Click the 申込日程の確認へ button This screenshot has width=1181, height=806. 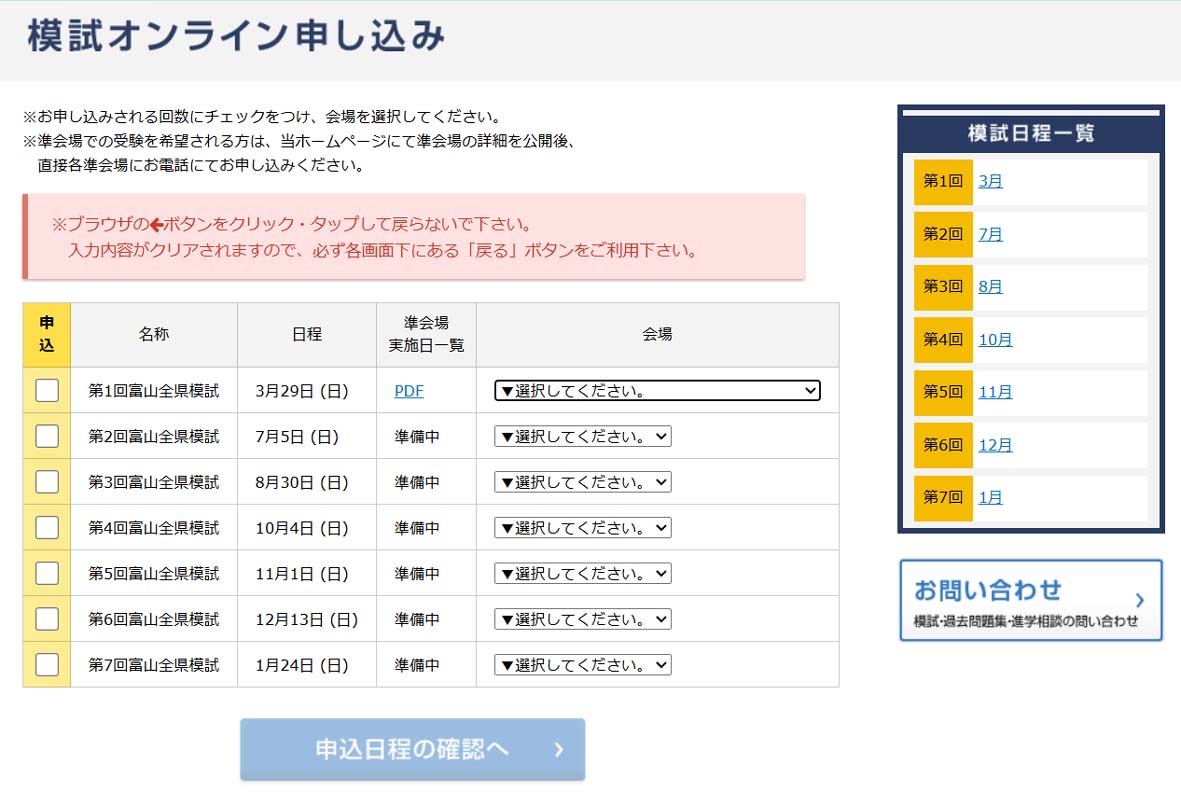[412, 749]
